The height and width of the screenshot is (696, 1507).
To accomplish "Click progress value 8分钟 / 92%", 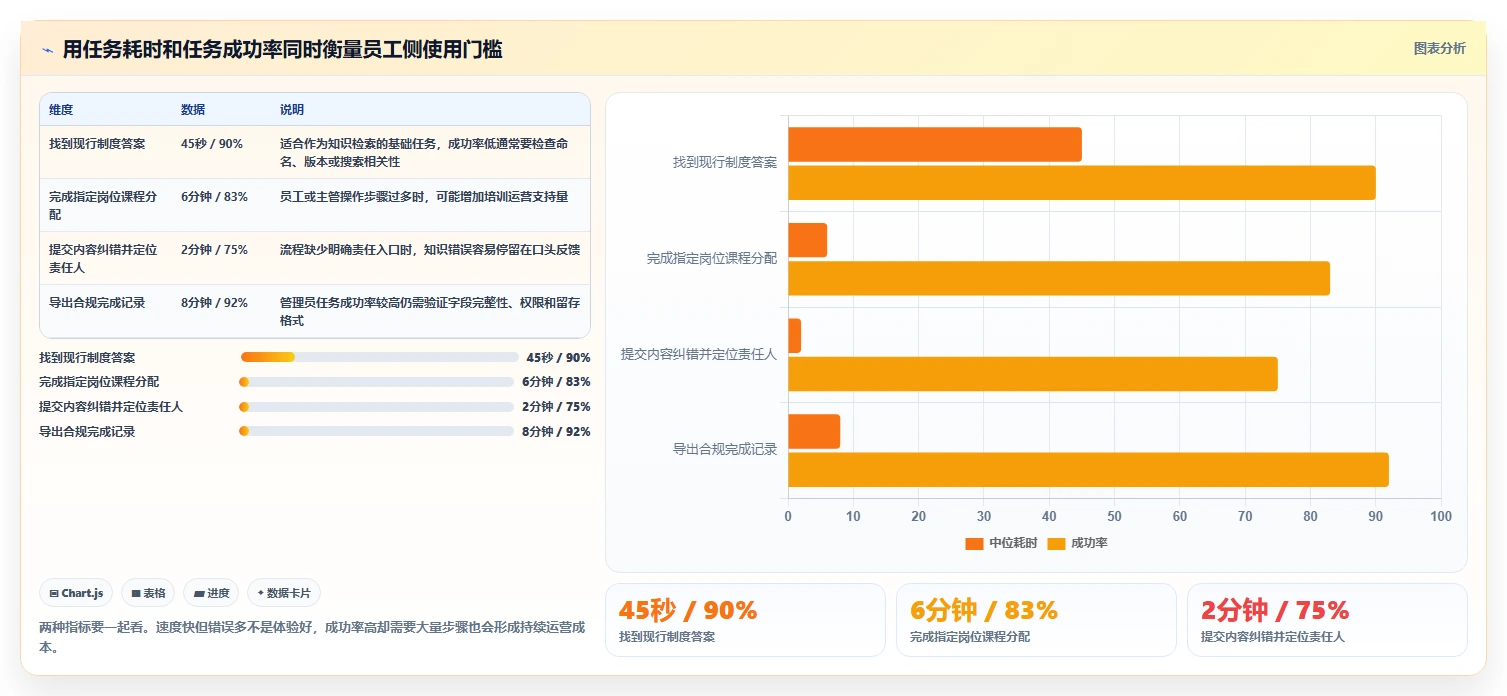I will tap(556, 432).
